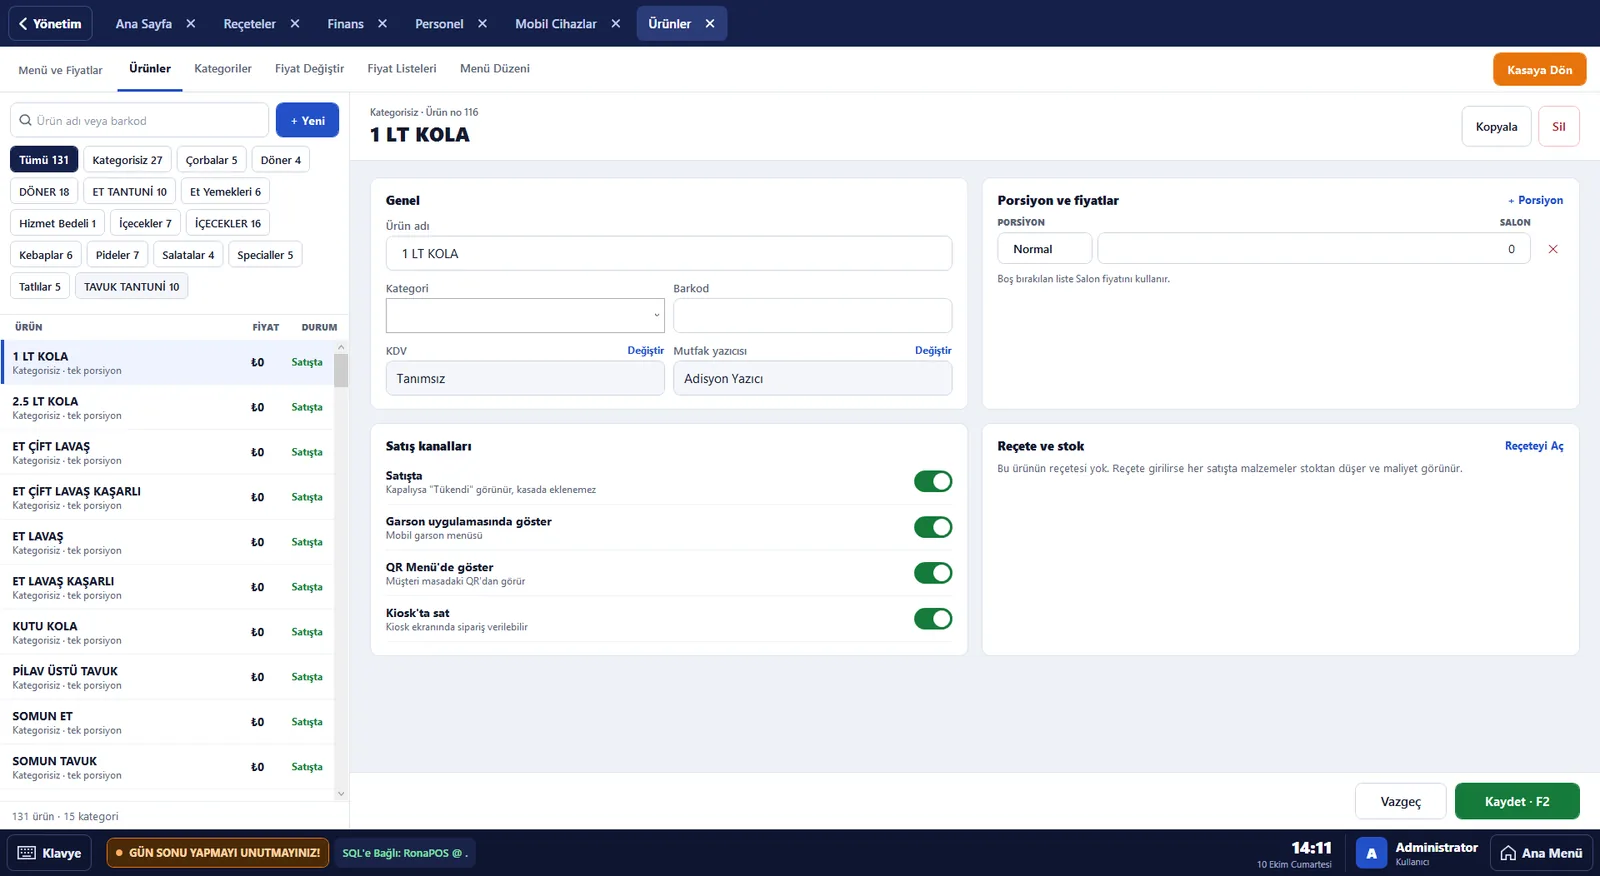Image resolution: width=1600 pixels, height=876 pixels.
Task: Click Değiştir link for KDV
Action: click(x=646, y=351)
